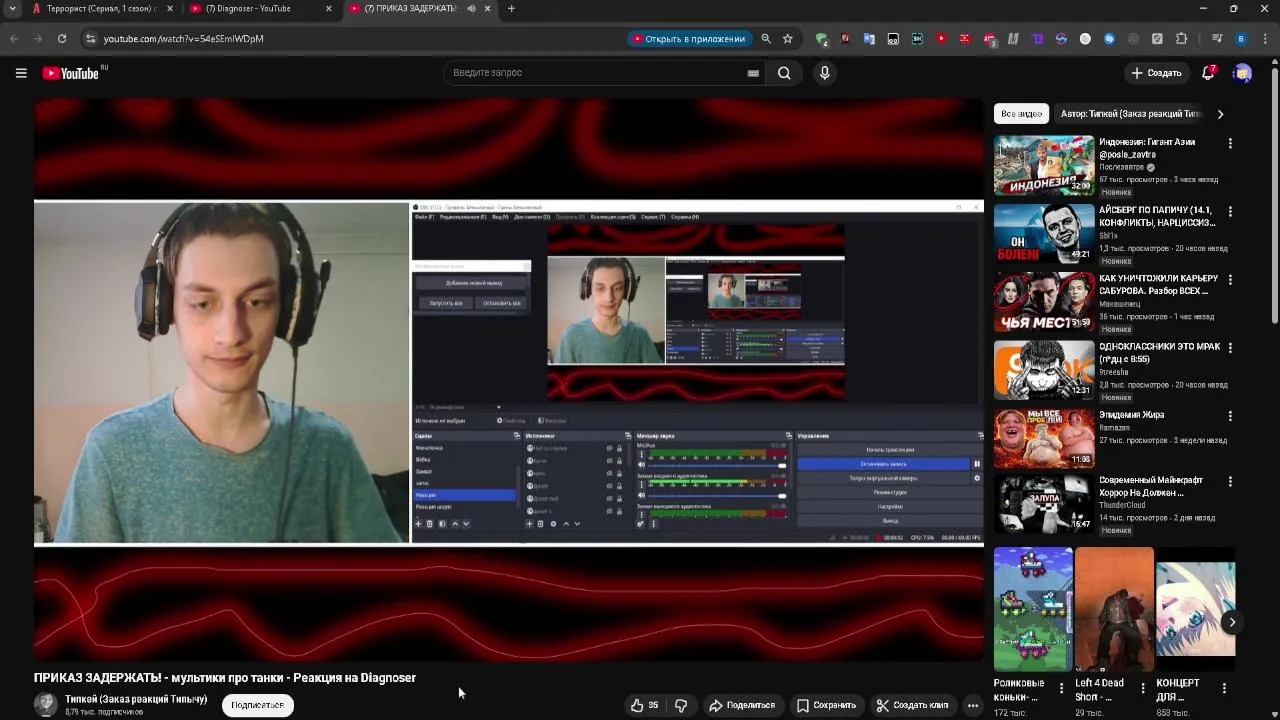Go back using browser back arrow
1280x720 pixels.
point(14,38)
